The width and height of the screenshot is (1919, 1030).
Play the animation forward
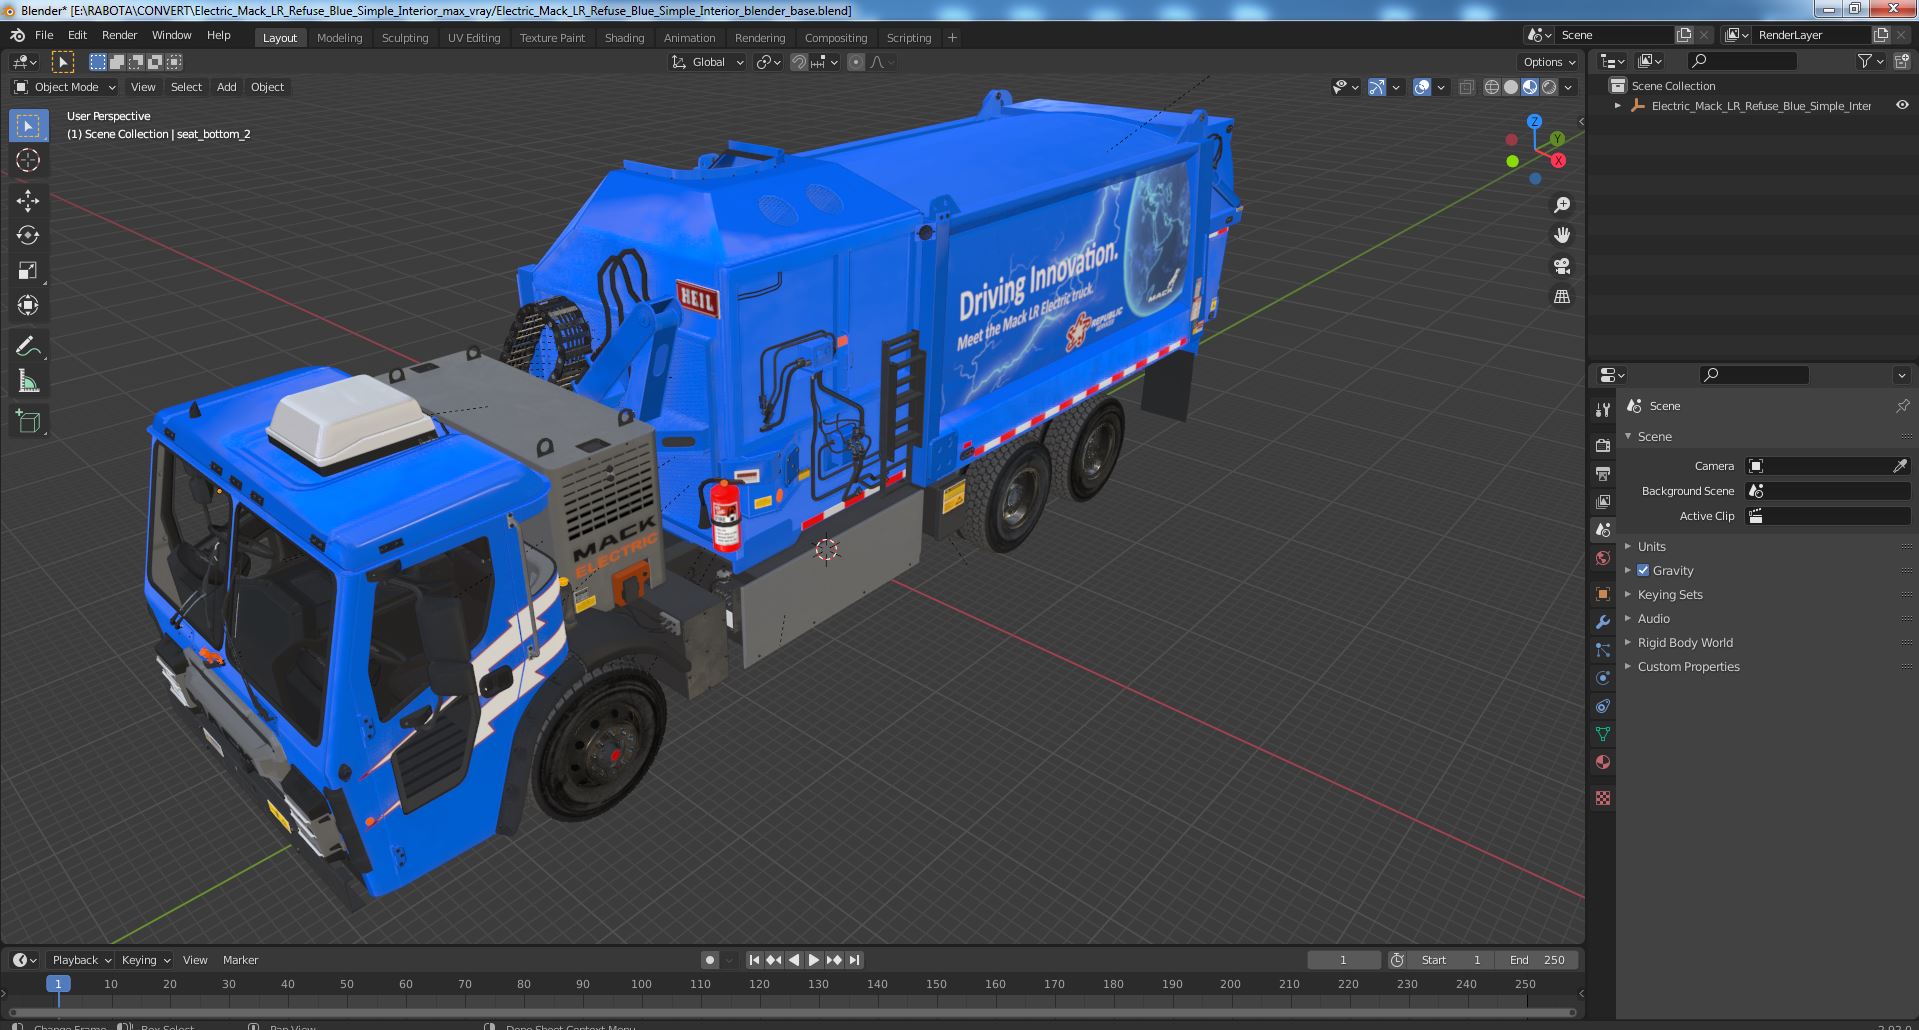pyautogui.click(x=814, y=960)
